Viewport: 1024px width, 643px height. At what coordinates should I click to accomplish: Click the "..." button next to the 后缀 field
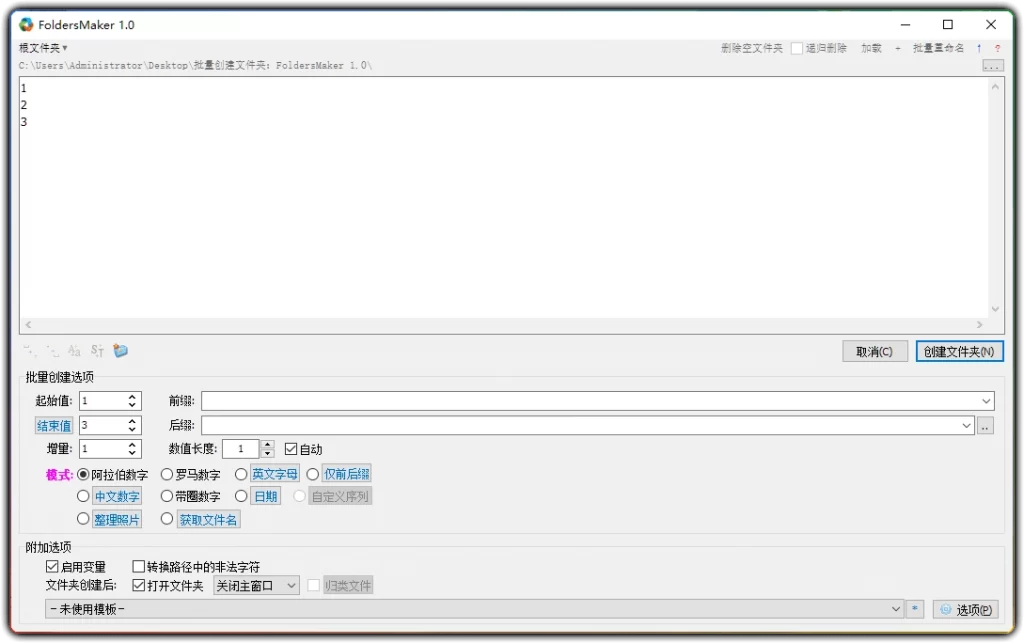pos(984,424)
